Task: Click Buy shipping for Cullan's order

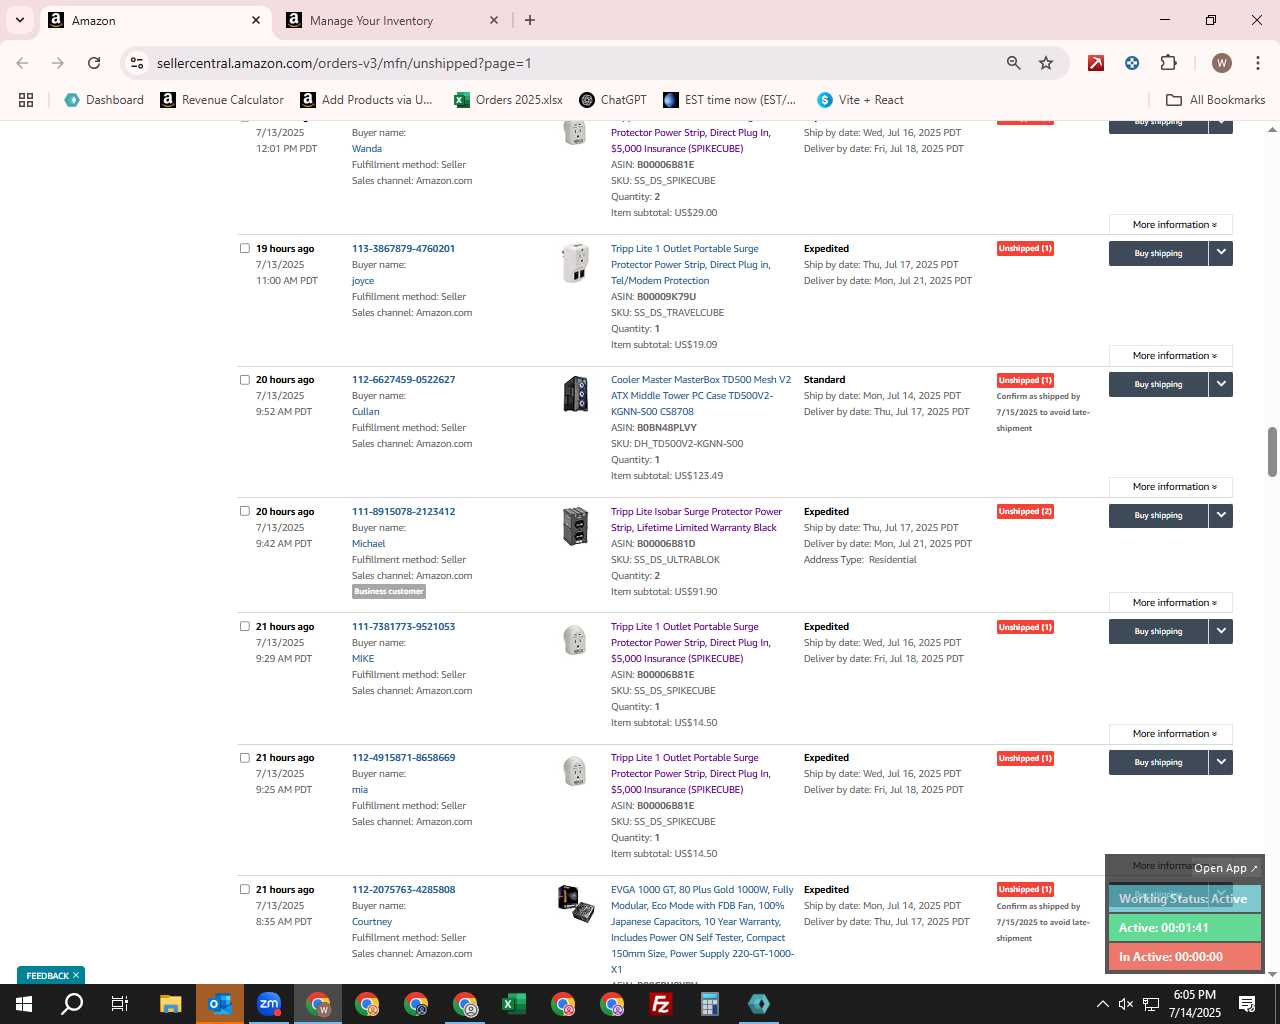Action: coord(1158,384)
